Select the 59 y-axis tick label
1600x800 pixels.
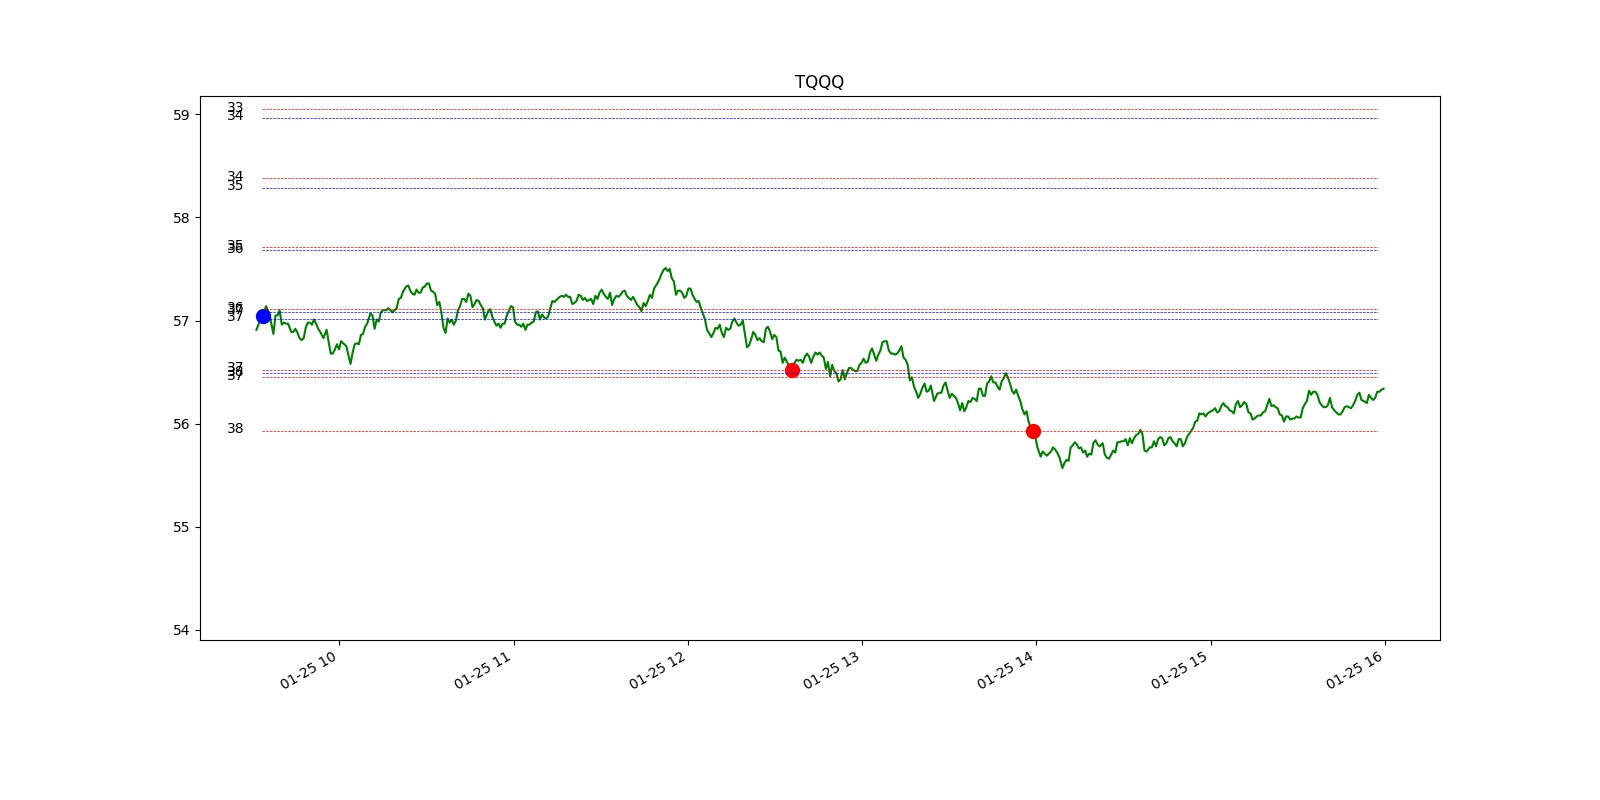pyautogui.click(x=181, y=115)
